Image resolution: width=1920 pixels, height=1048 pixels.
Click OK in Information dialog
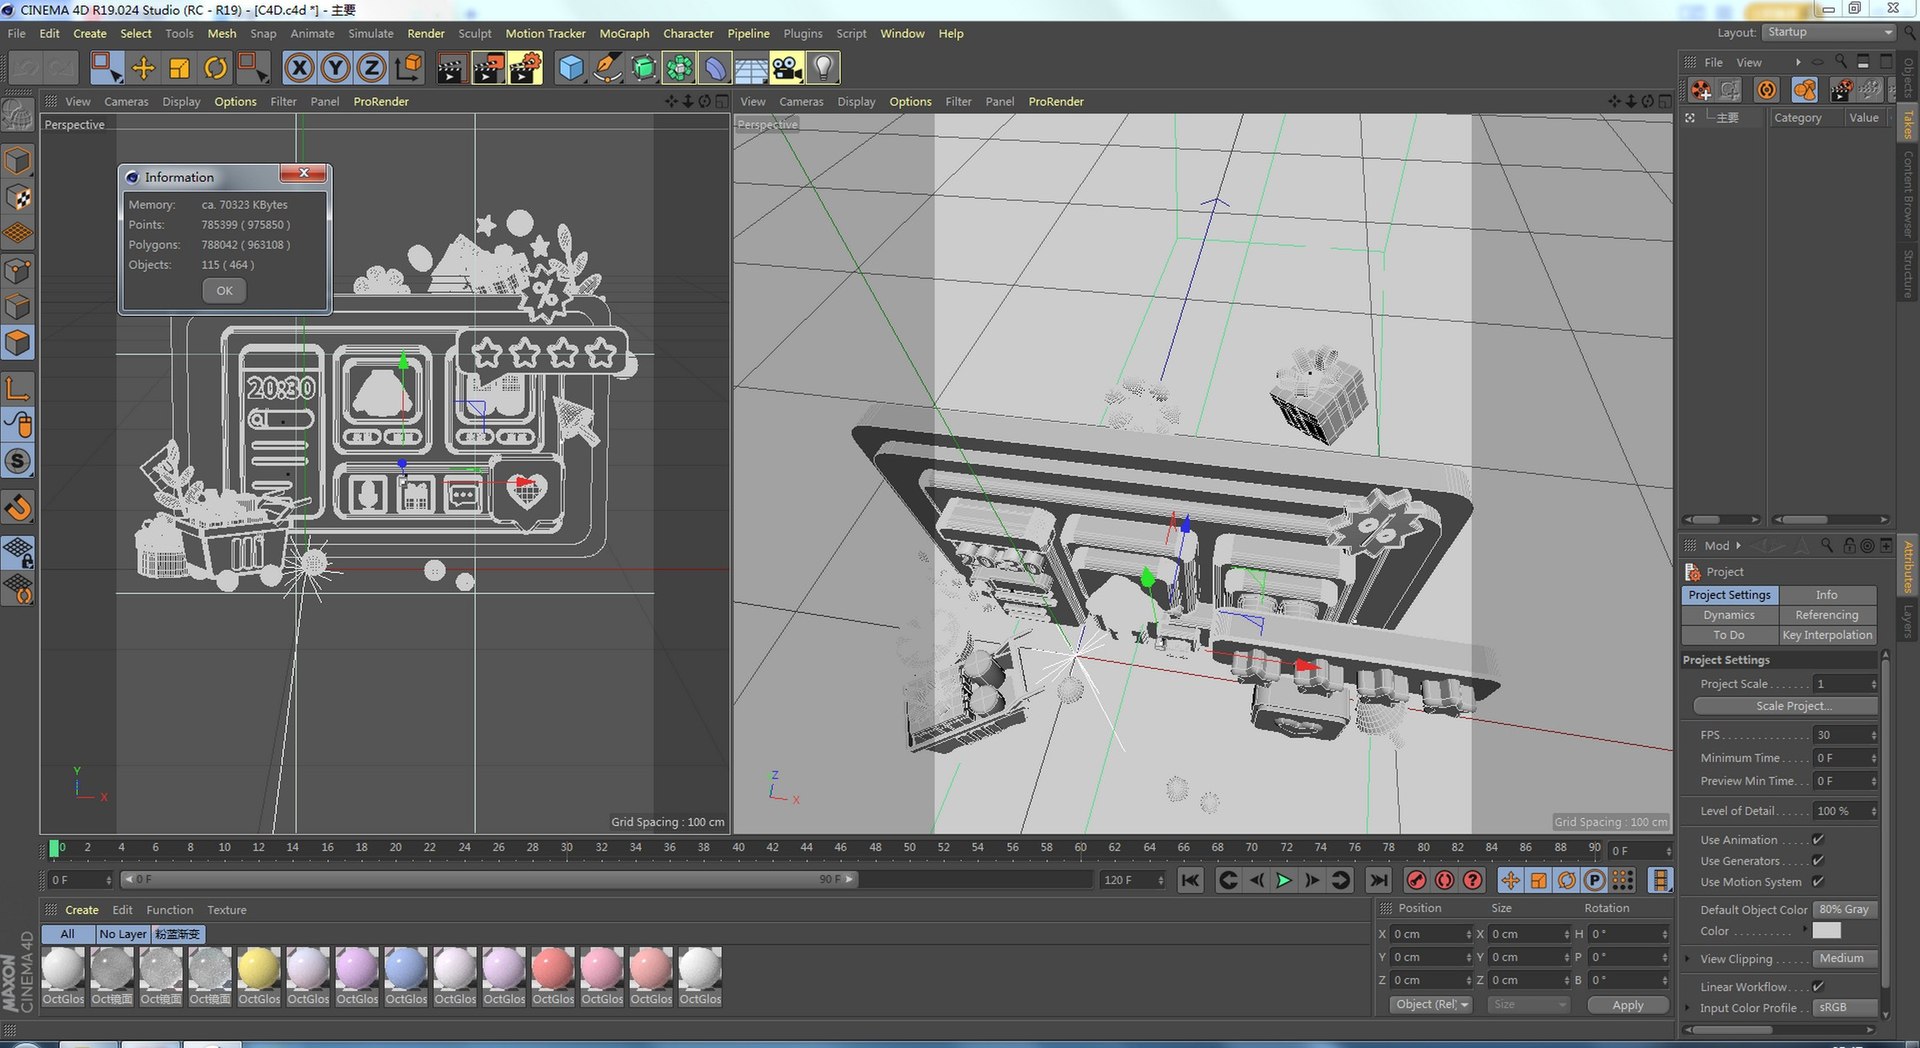[224, 291]
